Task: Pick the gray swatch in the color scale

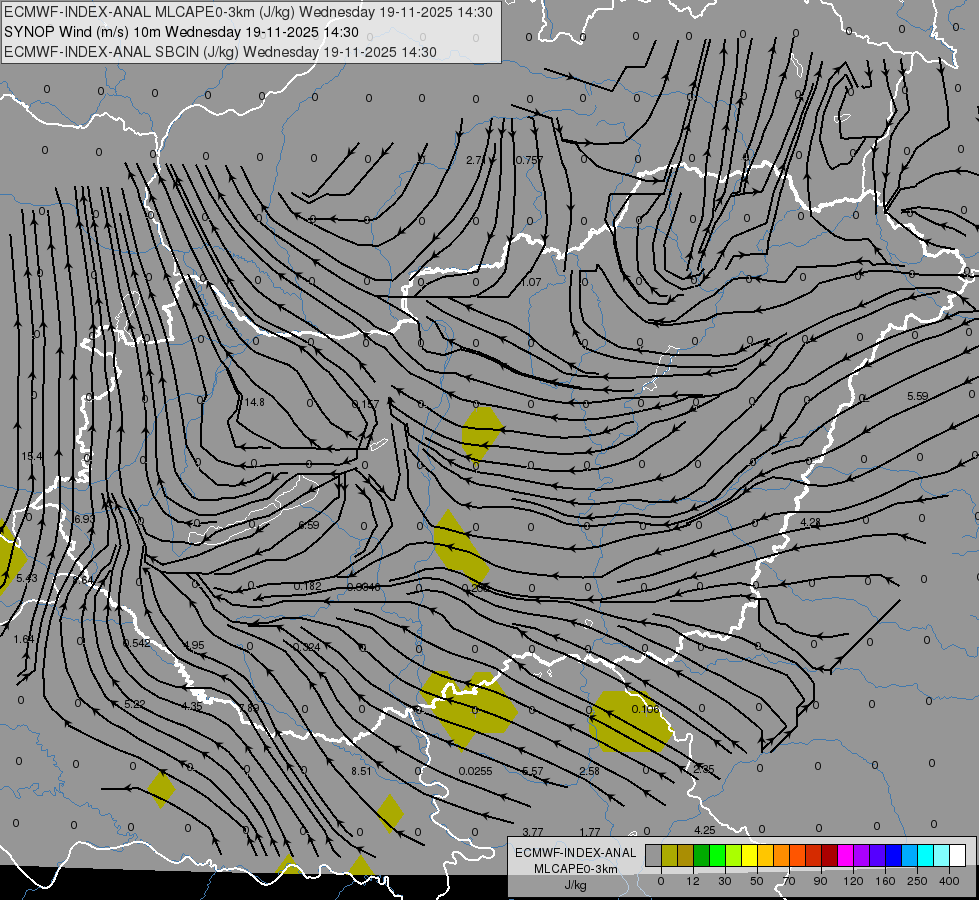Action: [x=653, y=855]
